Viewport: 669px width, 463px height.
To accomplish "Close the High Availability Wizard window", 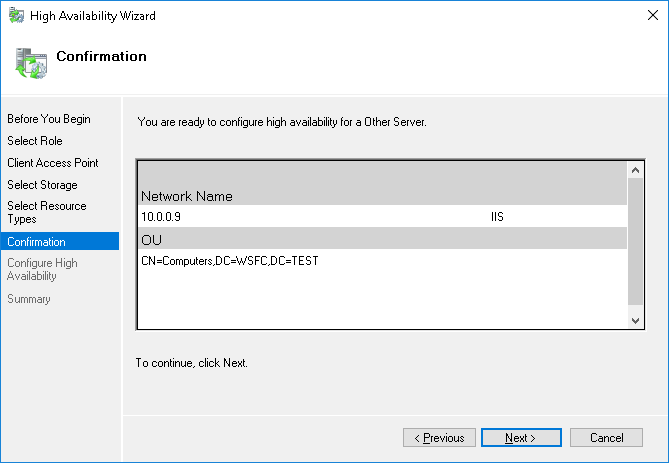I will click(x=646, y=16).
